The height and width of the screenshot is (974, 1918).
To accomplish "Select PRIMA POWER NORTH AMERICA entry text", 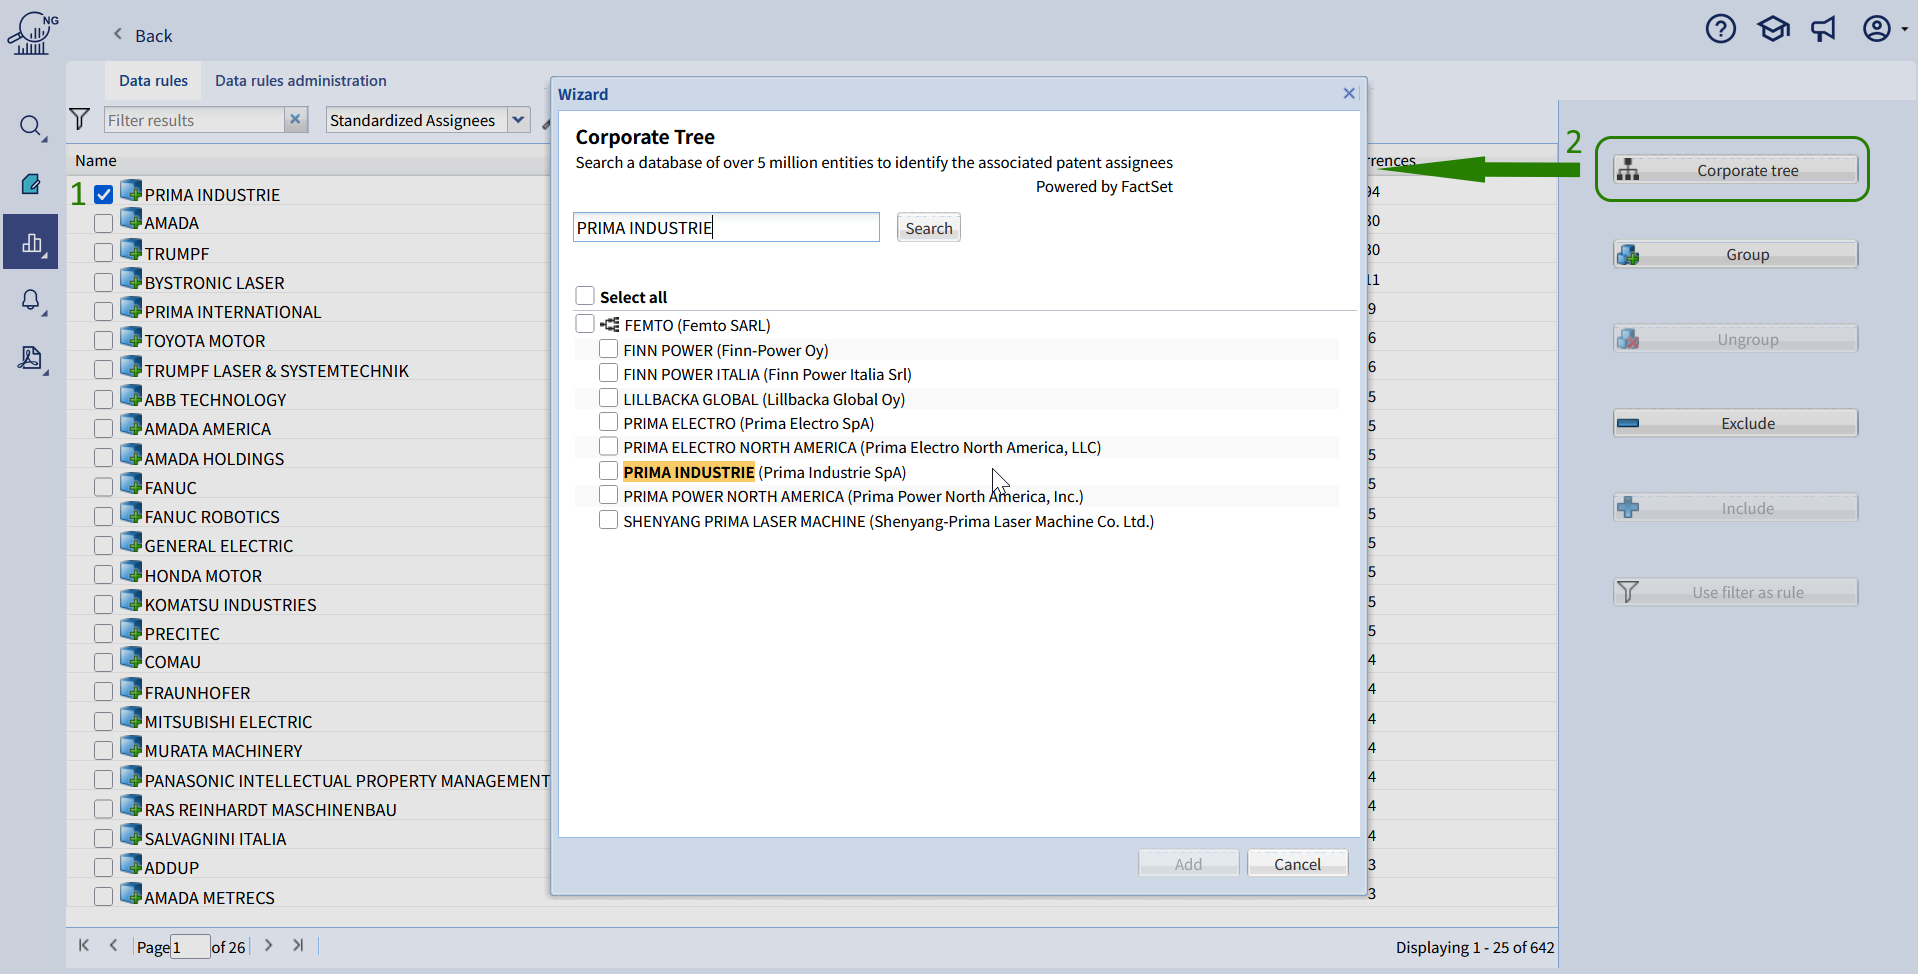I will [853, 496].
